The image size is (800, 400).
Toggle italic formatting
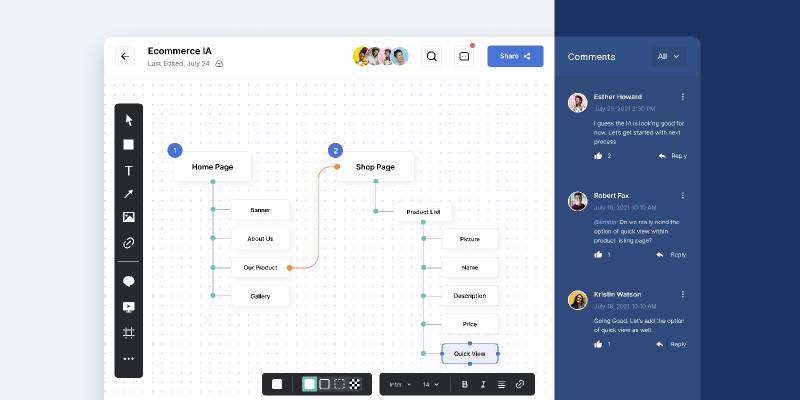click(483, 384)
